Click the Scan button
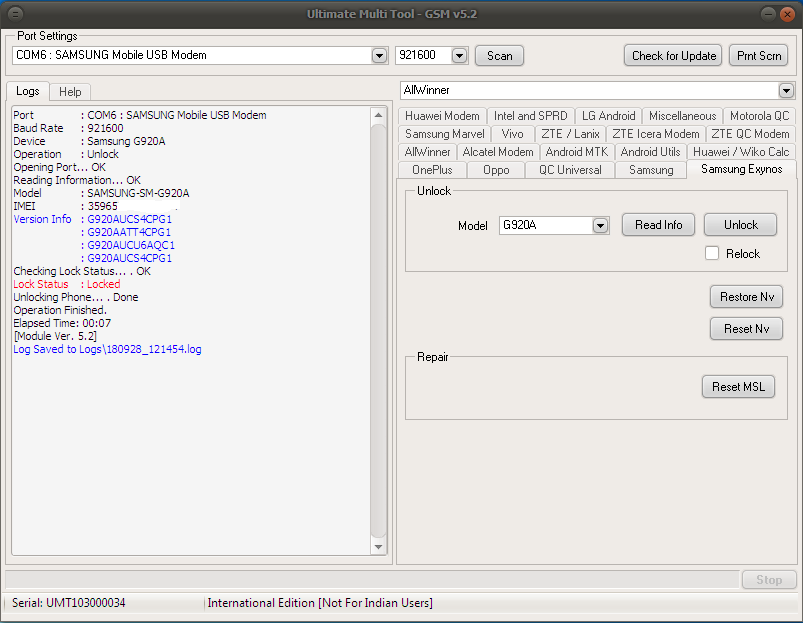Image resolution: width=803 pixels, height=623 pixels. 499,56
